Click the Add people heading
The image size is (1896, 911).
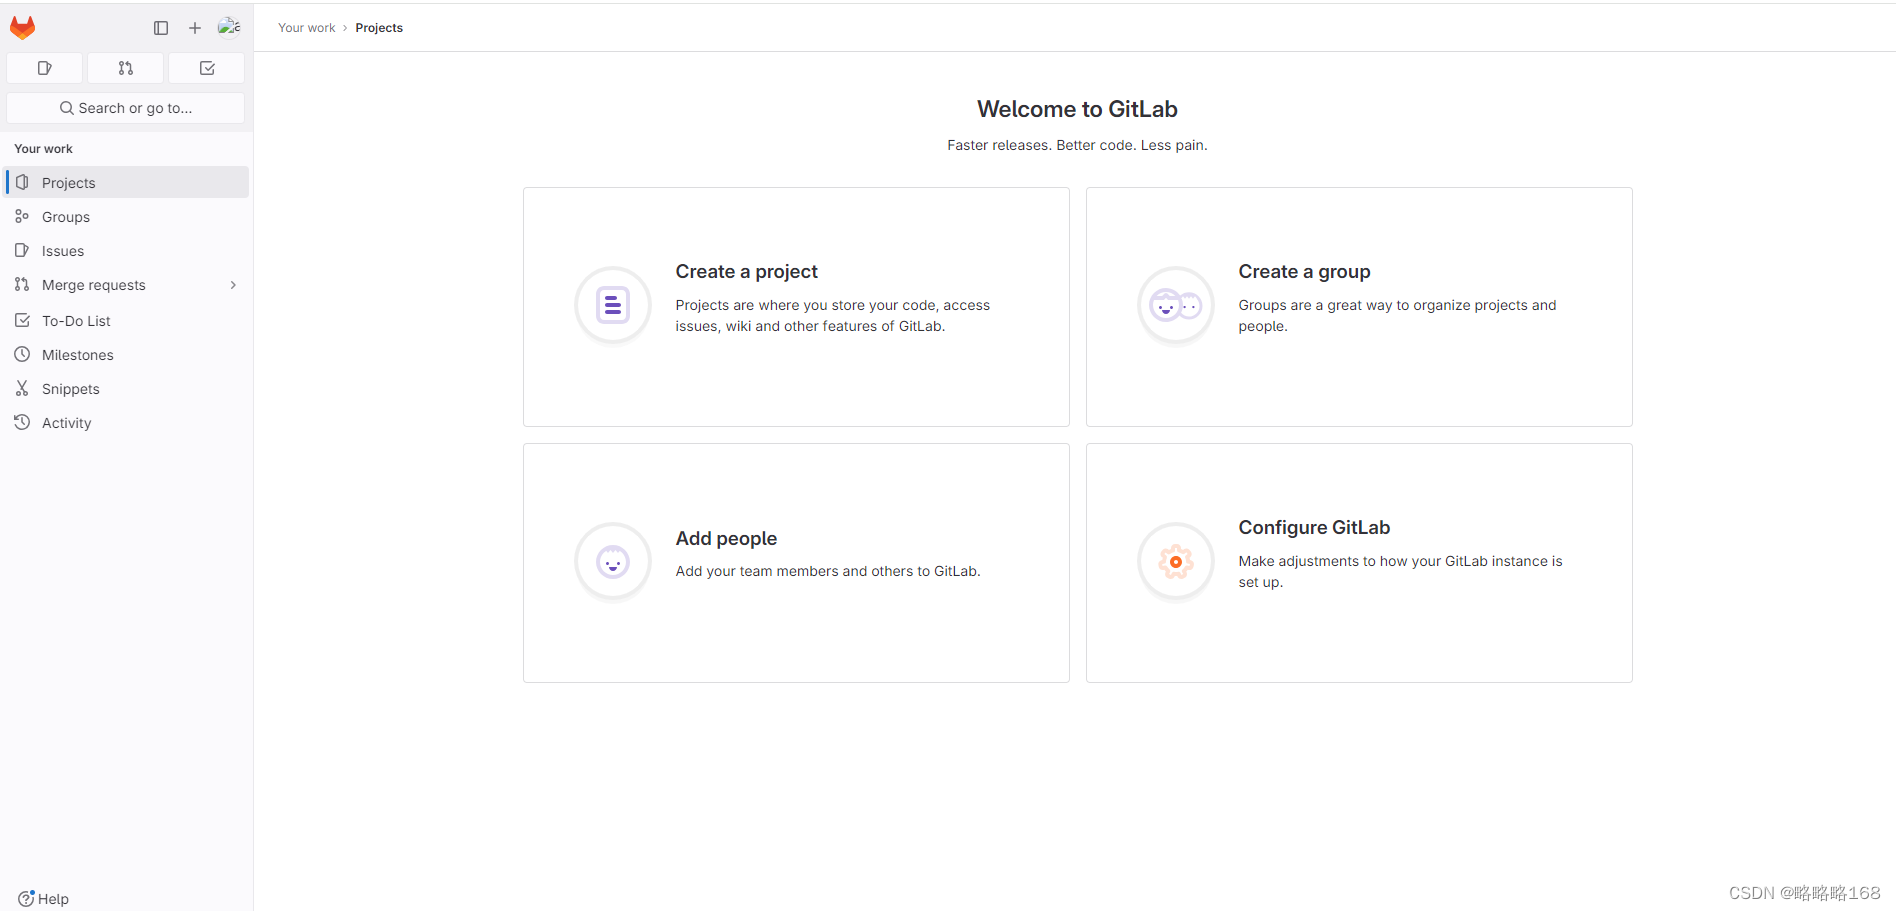(x=726, y=538)
